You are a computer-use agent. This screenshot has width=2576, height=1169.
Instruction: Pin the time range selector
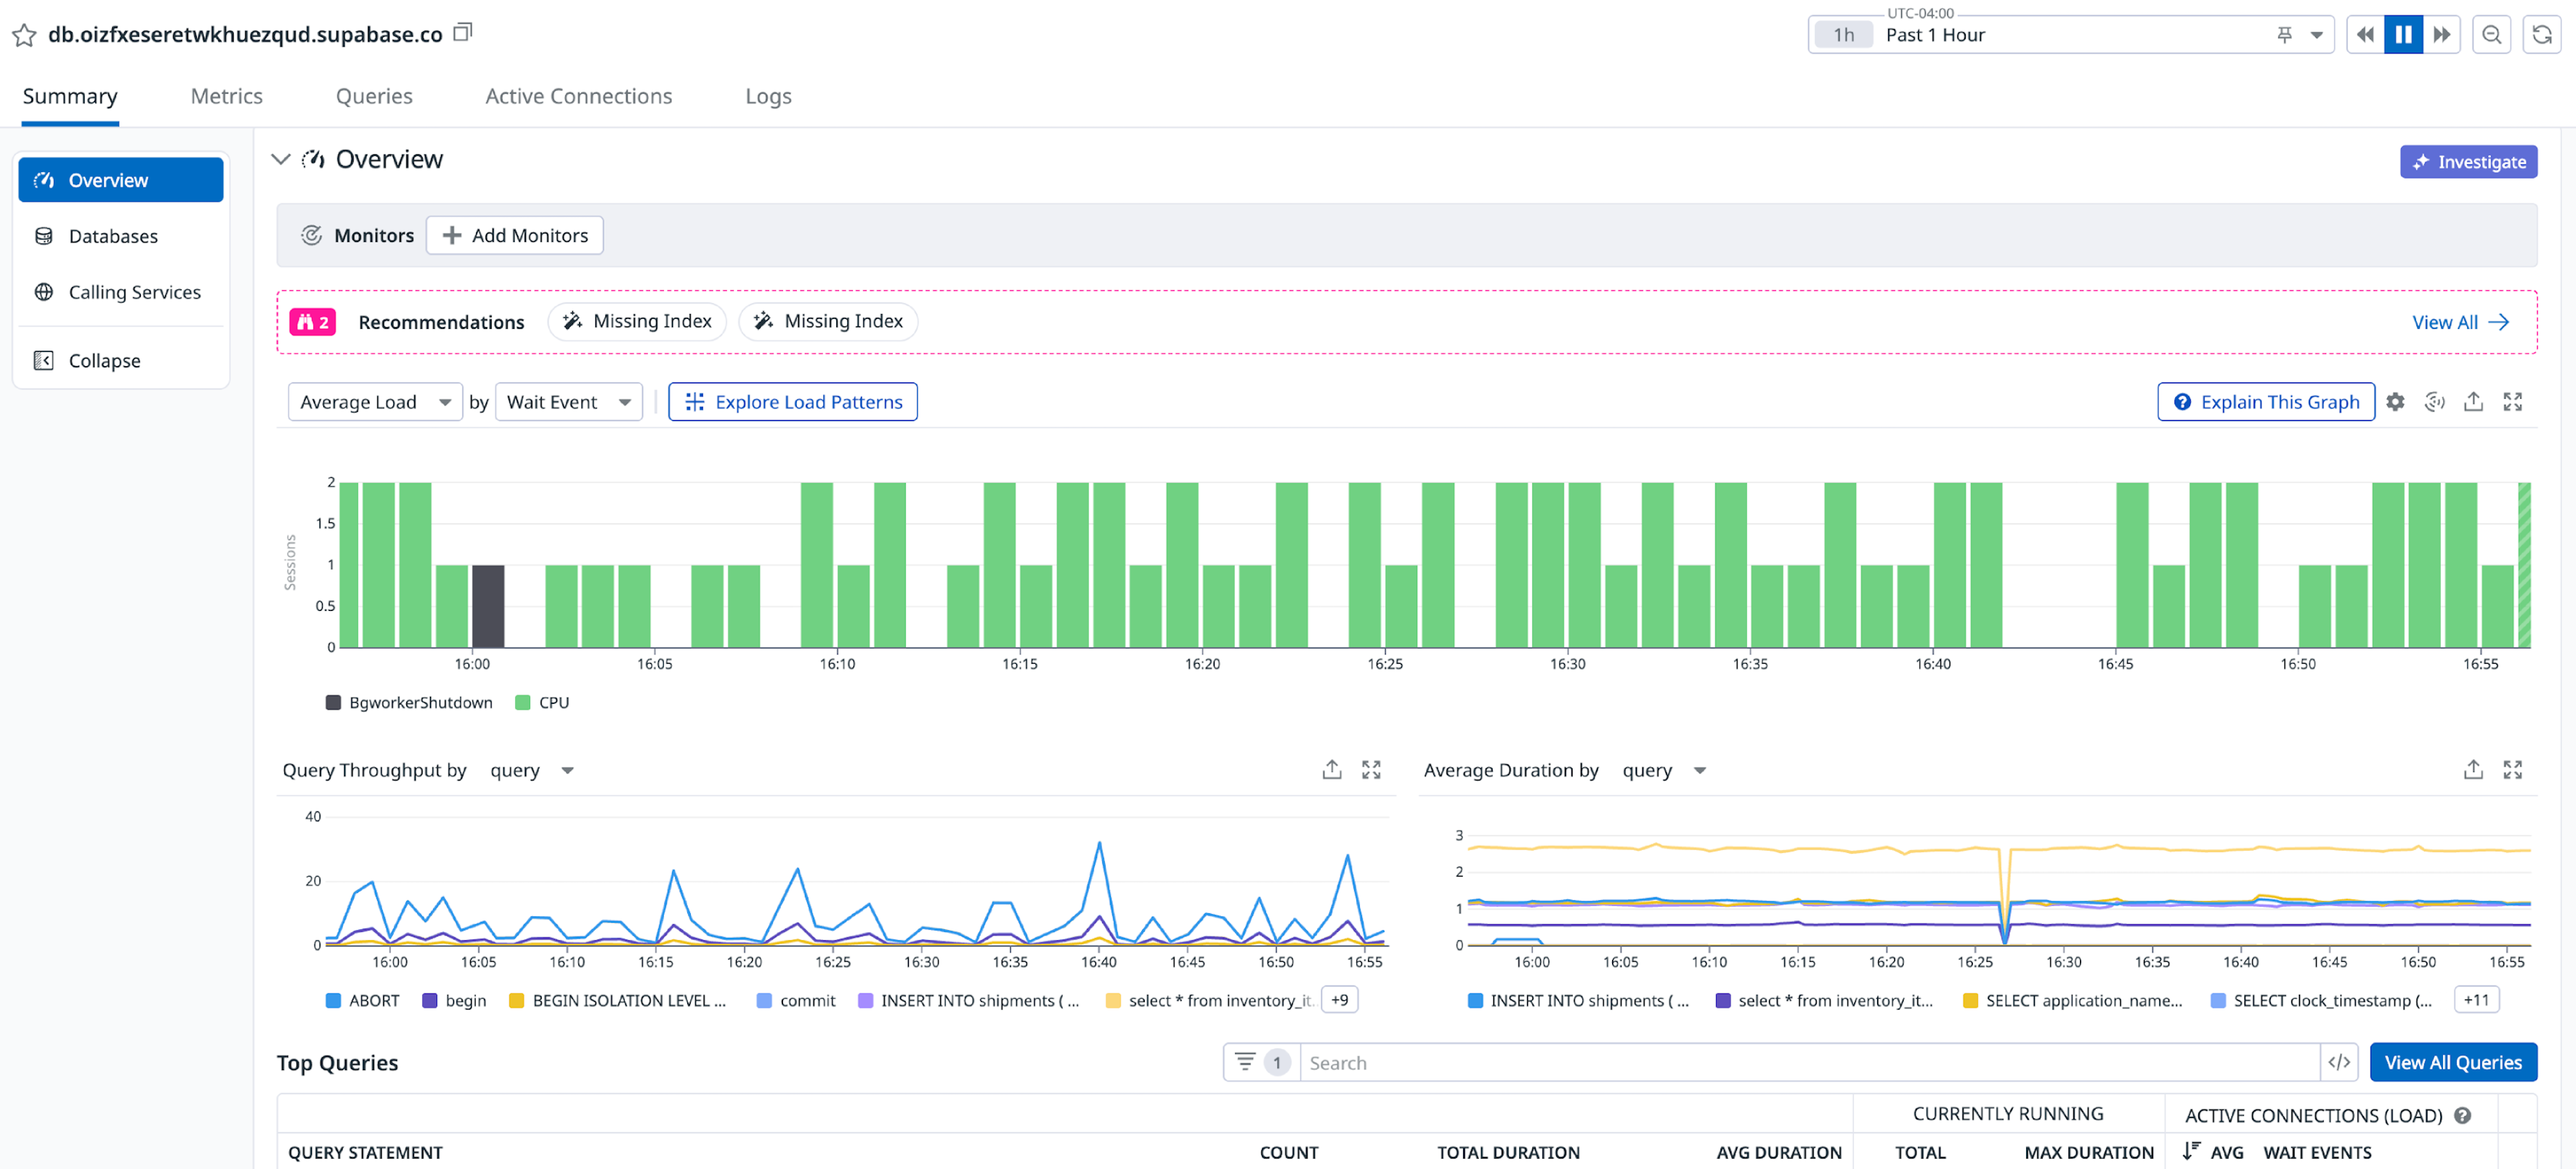pos(2284,35)
